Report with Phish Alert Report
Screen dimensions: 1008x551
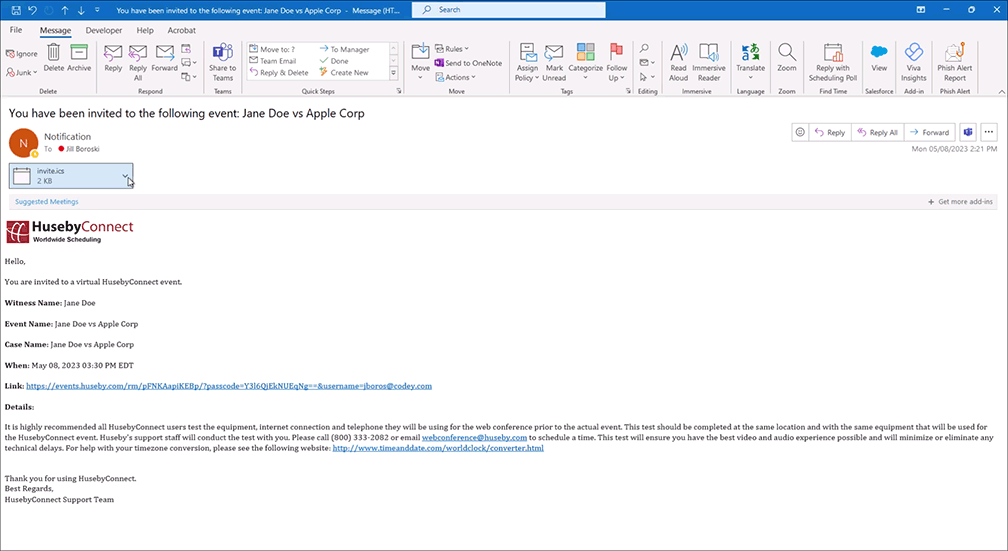click(955, 62)
